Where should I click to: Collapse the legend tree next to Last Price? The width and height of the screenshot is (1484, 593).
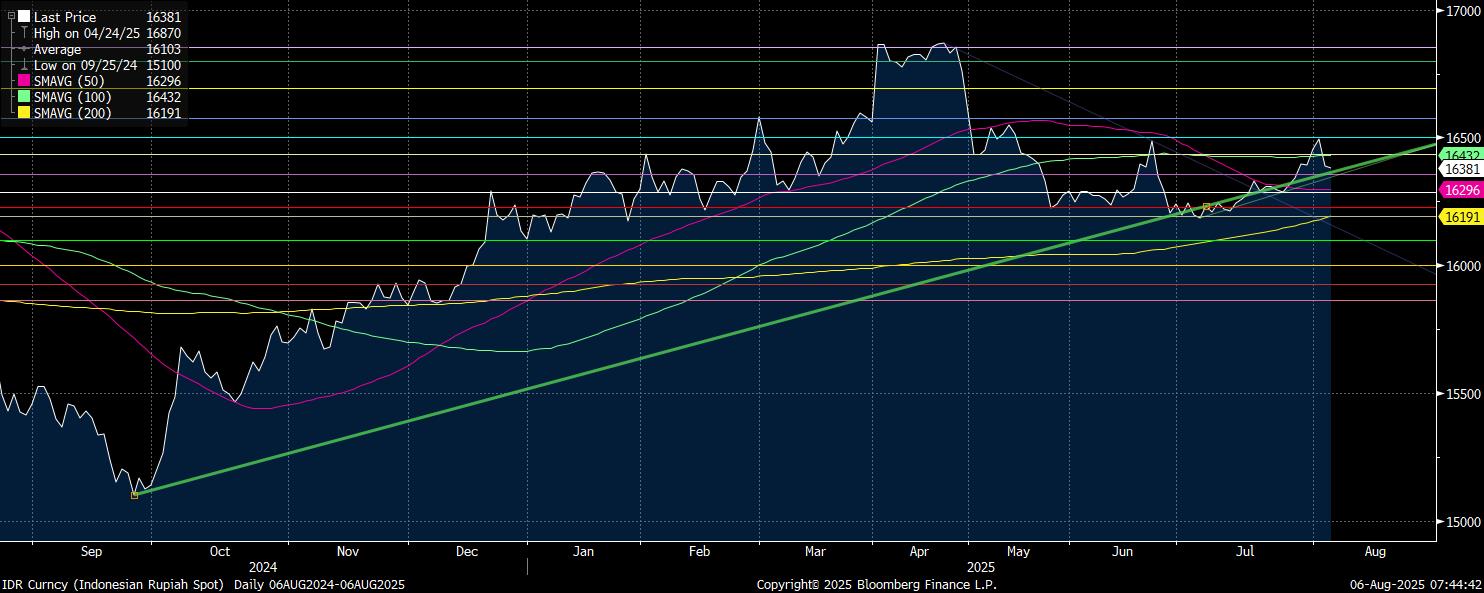pyautogui.click(x=11, y=17)
